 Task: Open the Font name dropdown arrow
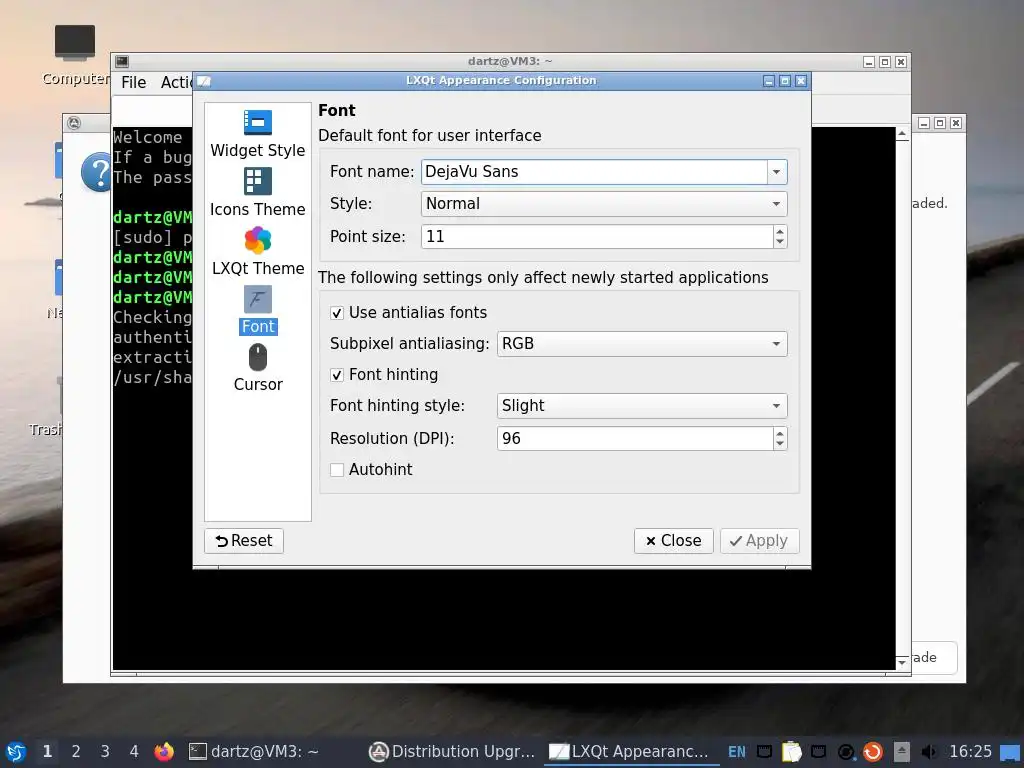point(776,172)
